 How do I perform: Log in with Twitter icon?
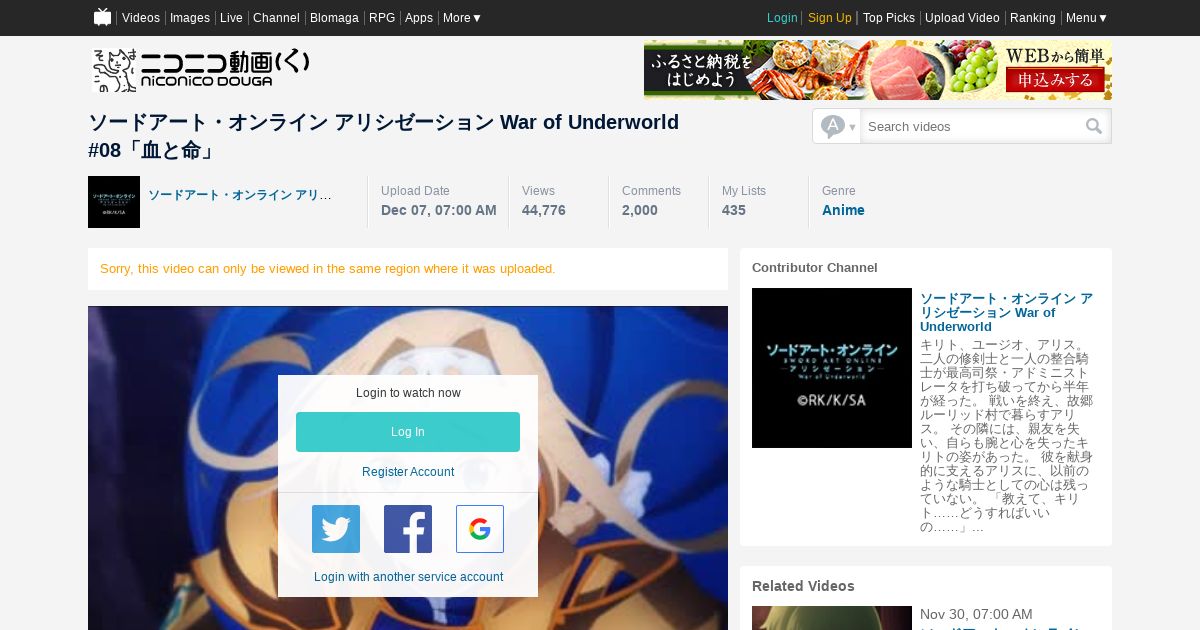[336, 529]
